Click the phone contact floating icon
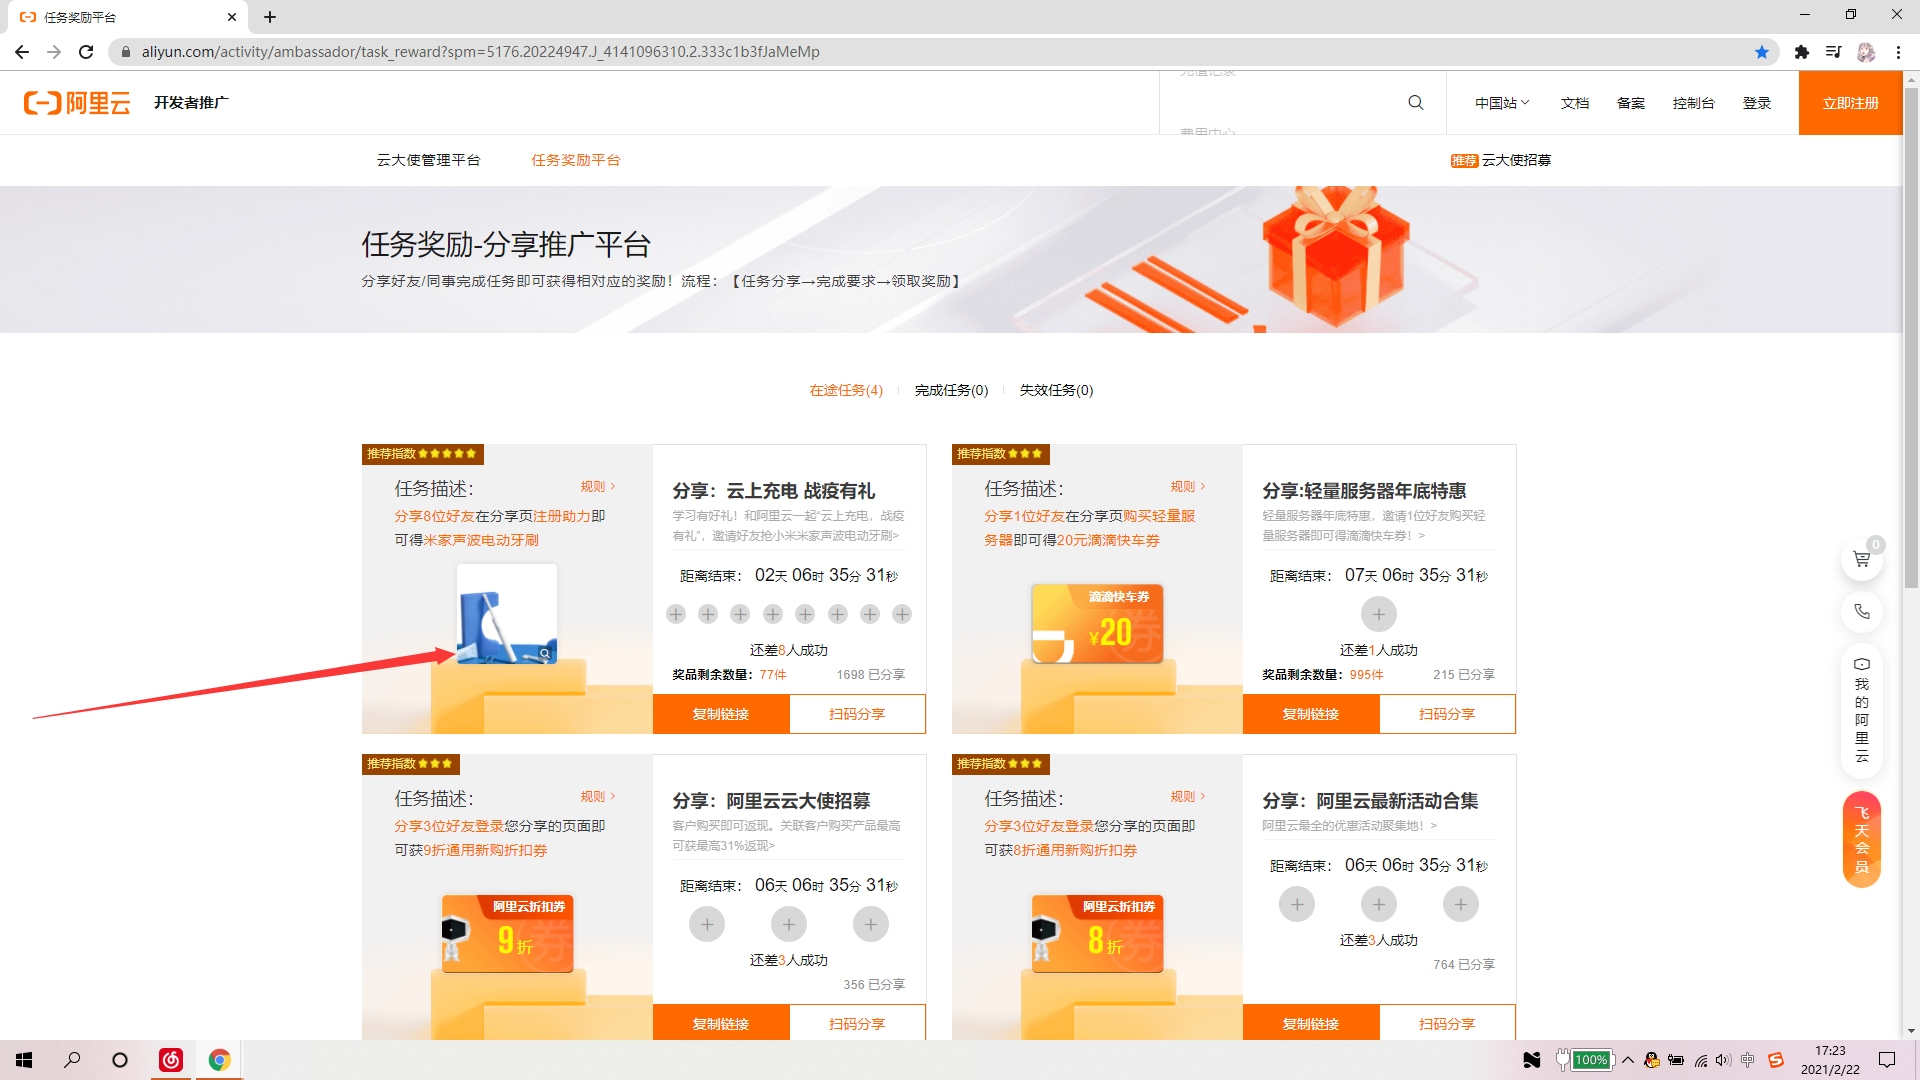Viewport: 1920px width, 1080px height. [x=1862, y=612]
